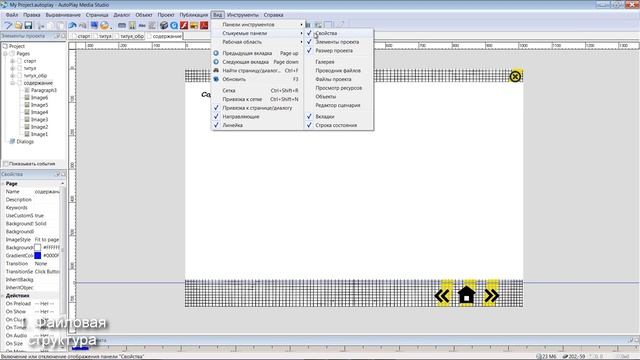Screen dimensions: 640x360
Task: Toggle Направляющие guides display
Action: click(257, 117)
